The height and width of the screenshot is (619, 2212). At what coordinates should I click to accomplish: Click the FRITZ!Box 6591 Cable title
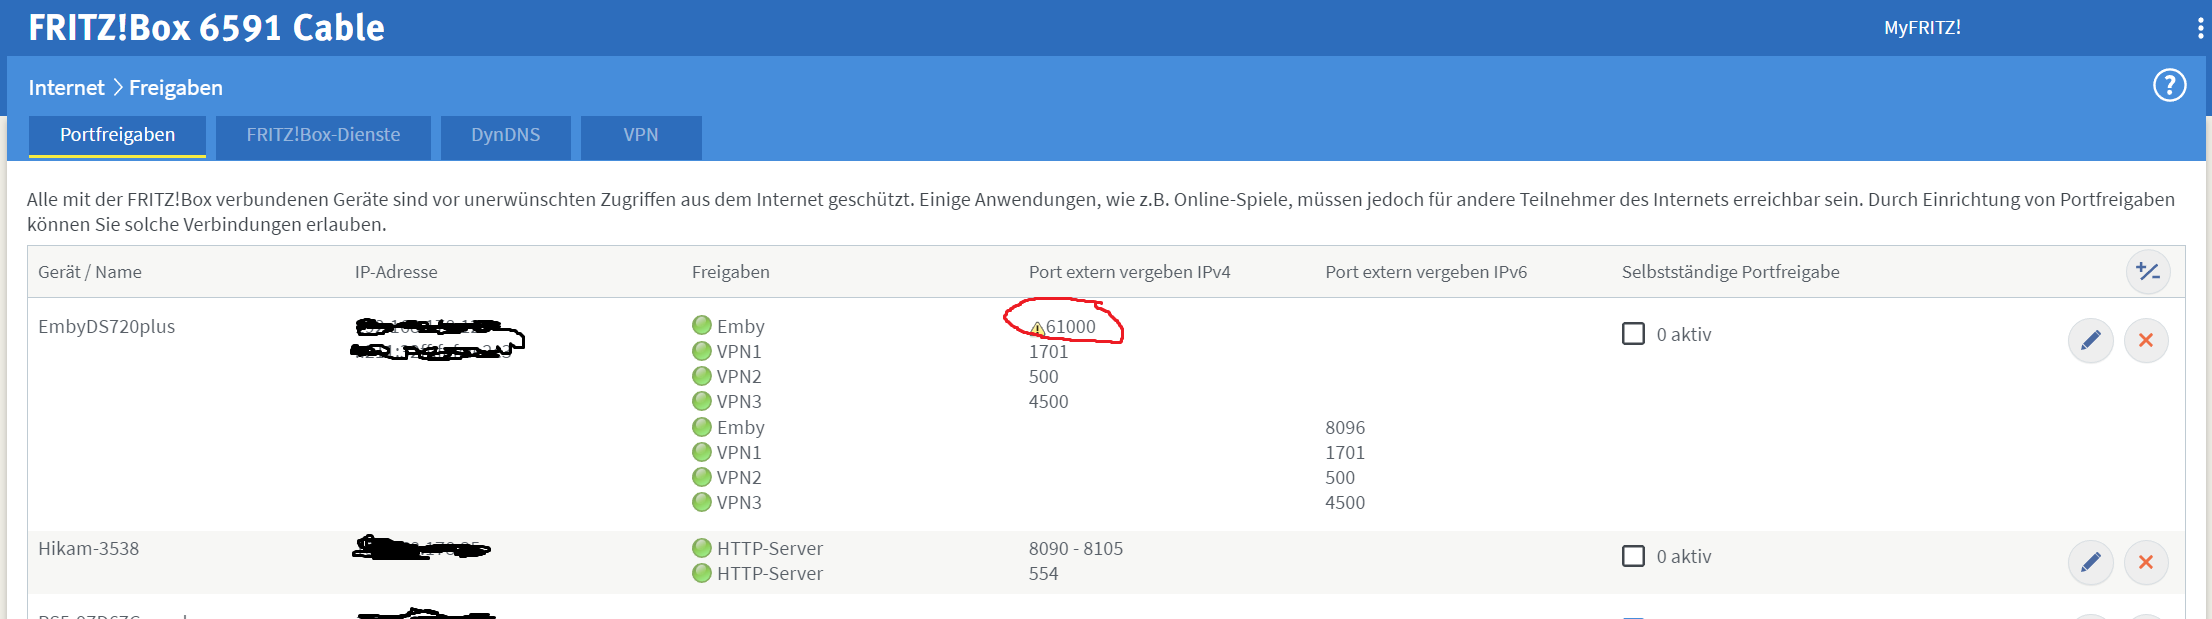click(x=206, y=27)
